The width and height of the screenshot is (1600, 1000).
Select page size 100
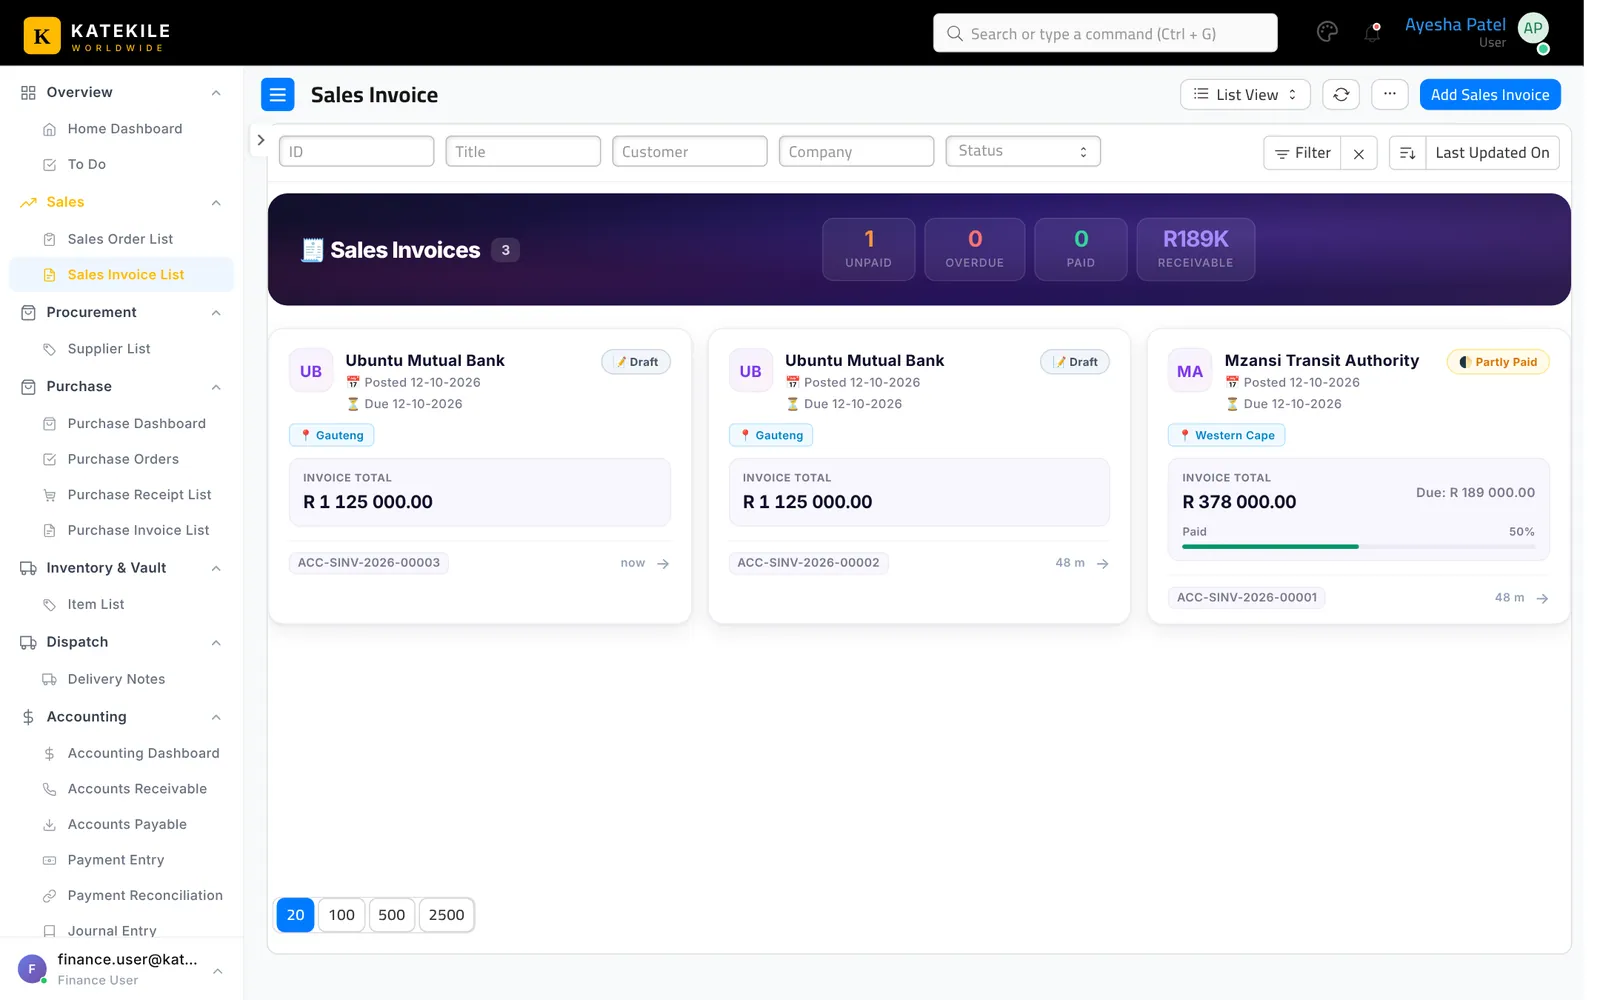342,915
